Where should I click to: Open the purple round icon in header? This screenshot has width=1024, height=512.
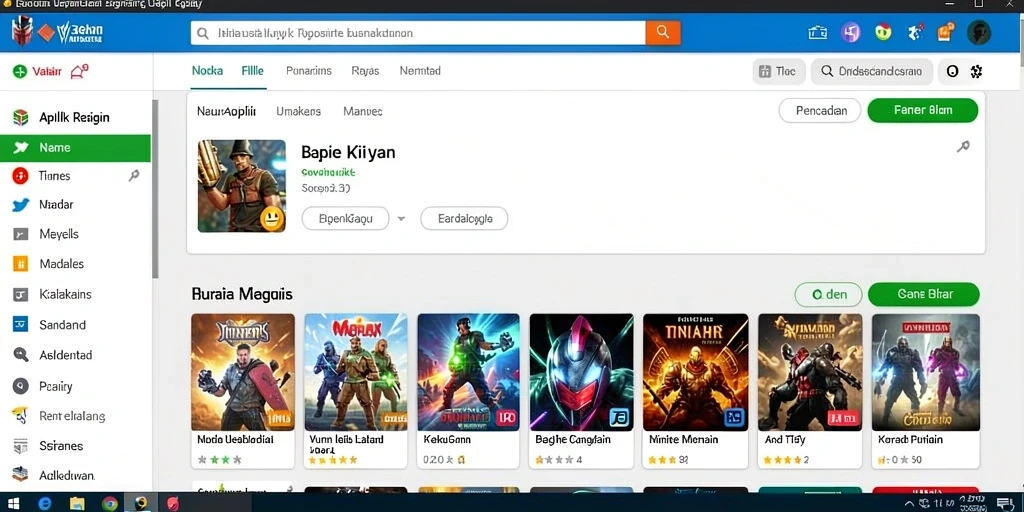coord(850,33)
